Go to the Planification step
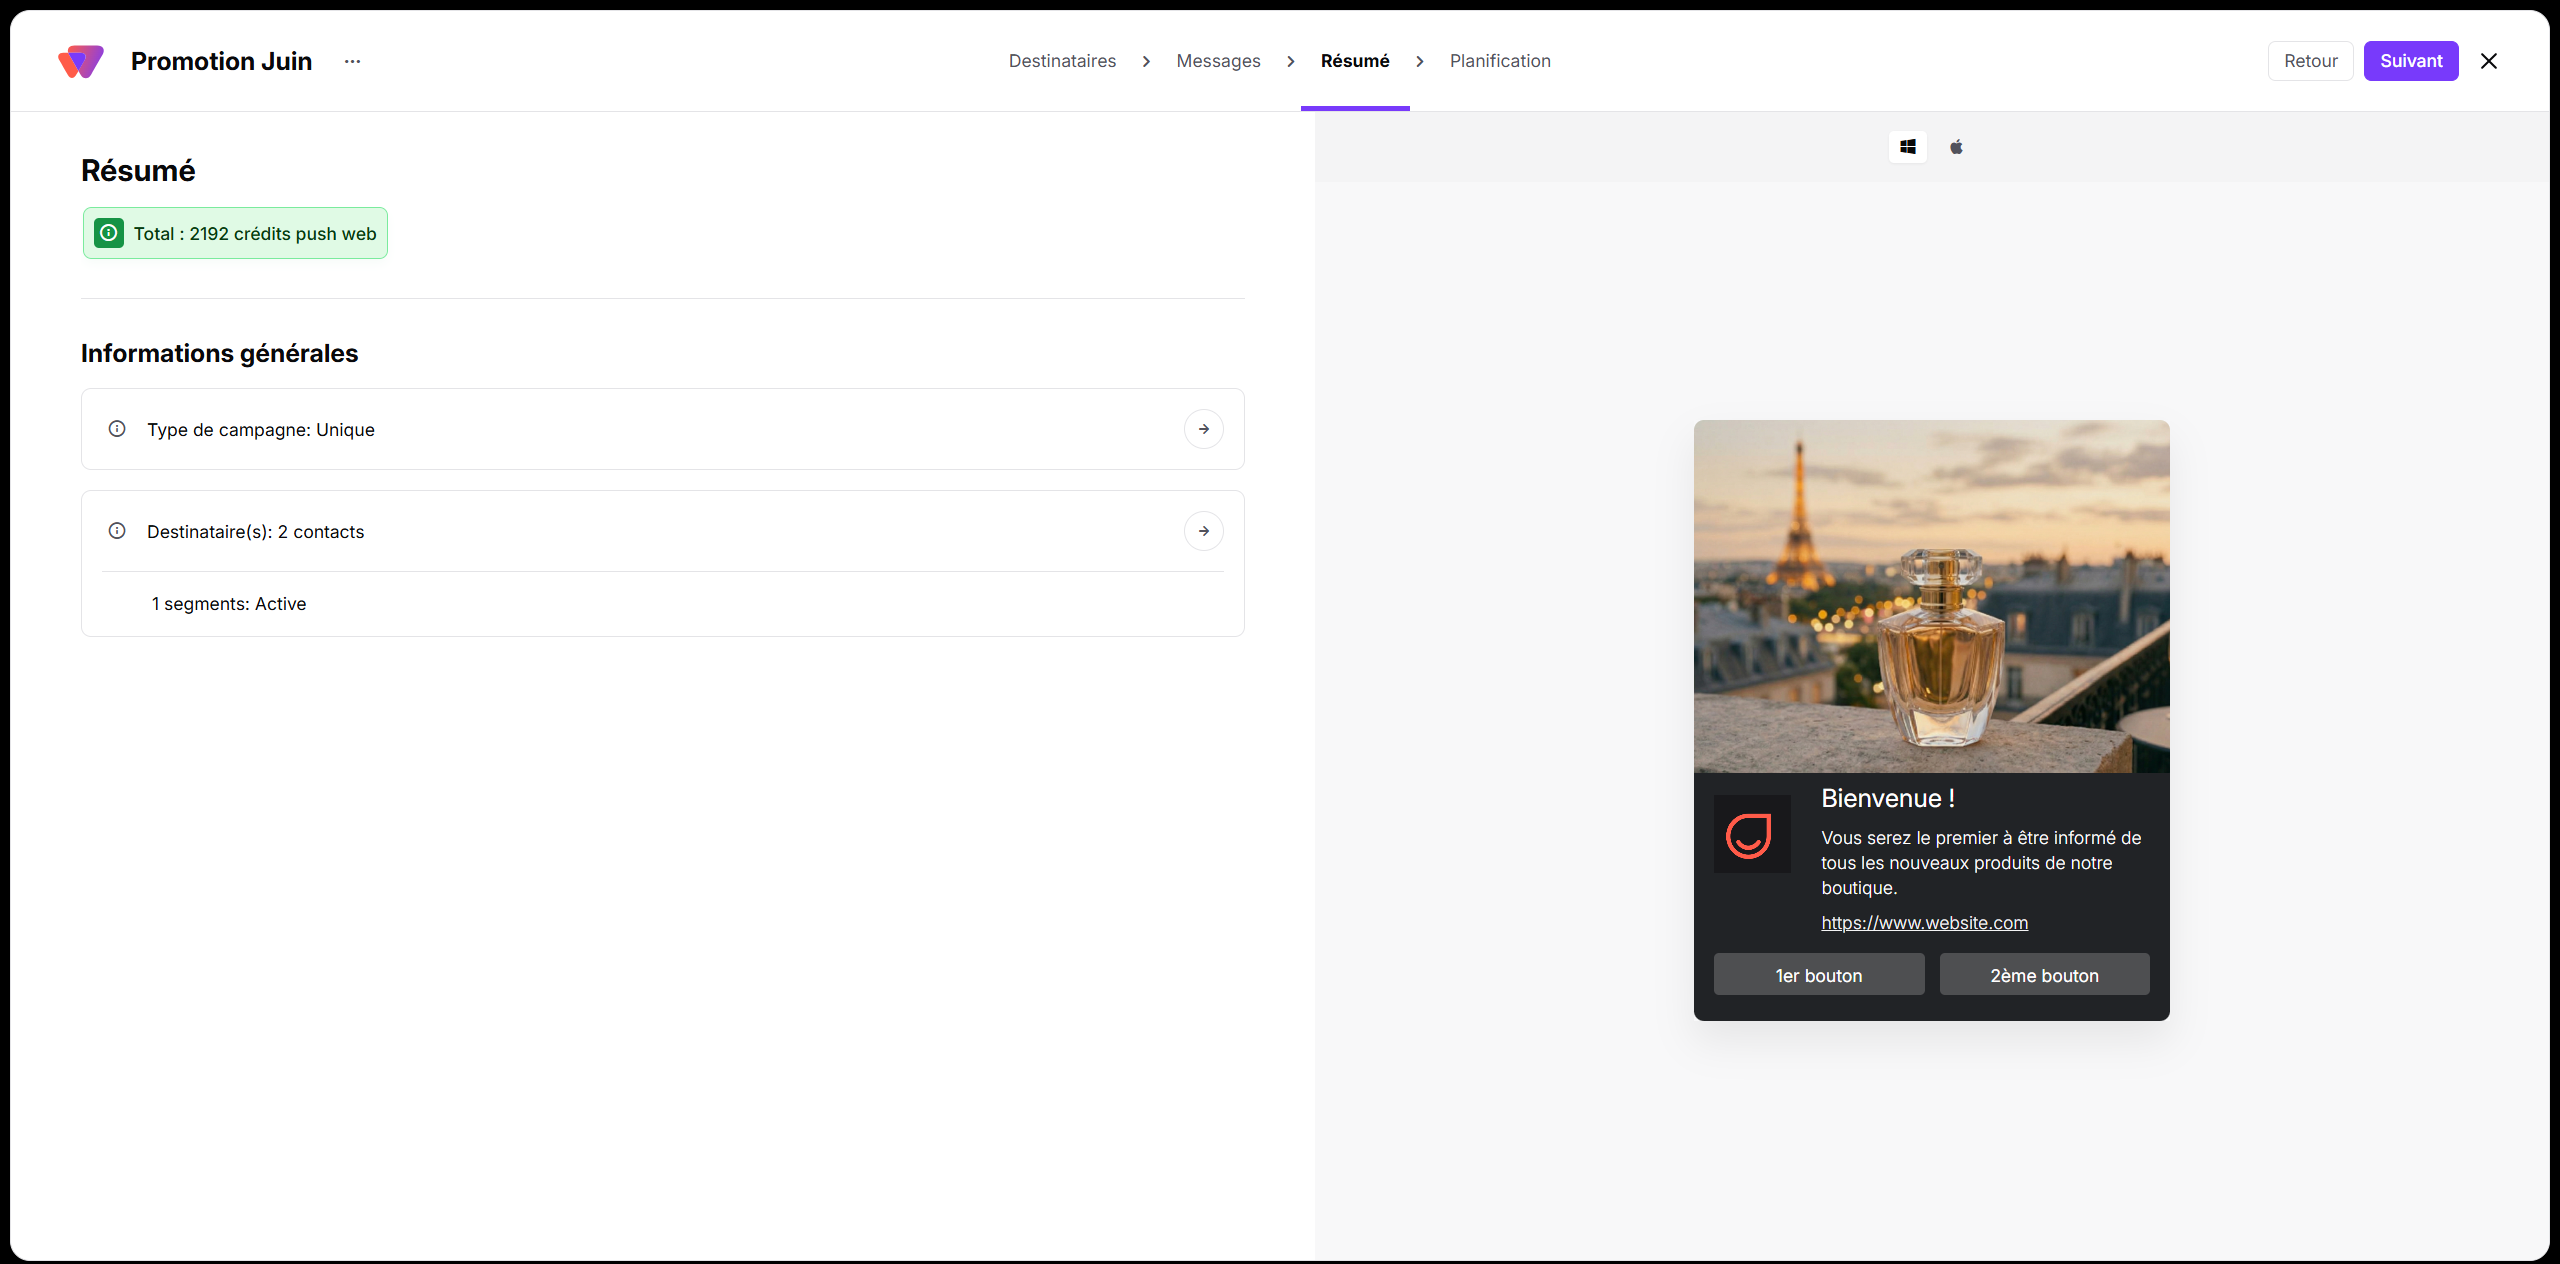 tap(1500, 61)
